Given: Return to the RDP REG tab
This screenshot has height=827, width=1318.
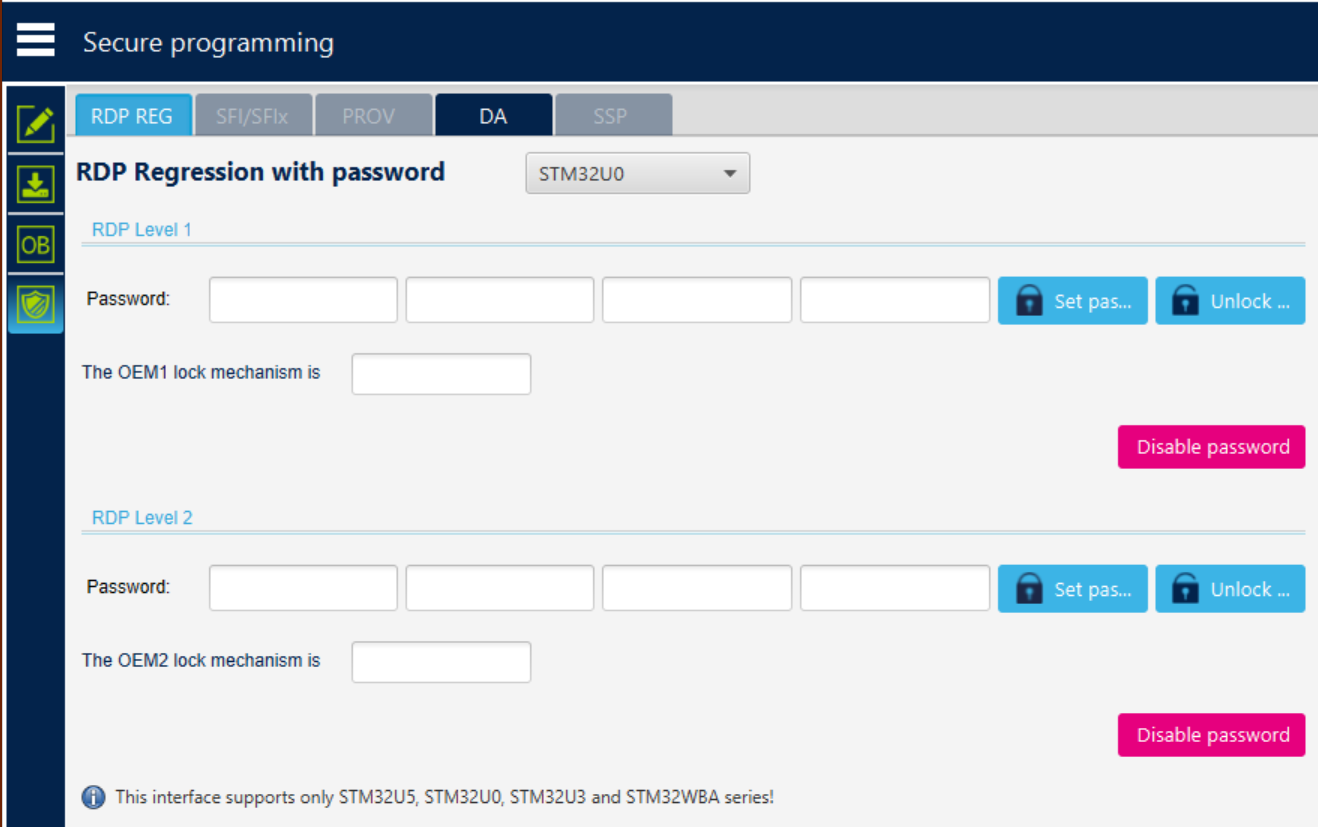Looking at the screenshot, I should tap(133, 114).
